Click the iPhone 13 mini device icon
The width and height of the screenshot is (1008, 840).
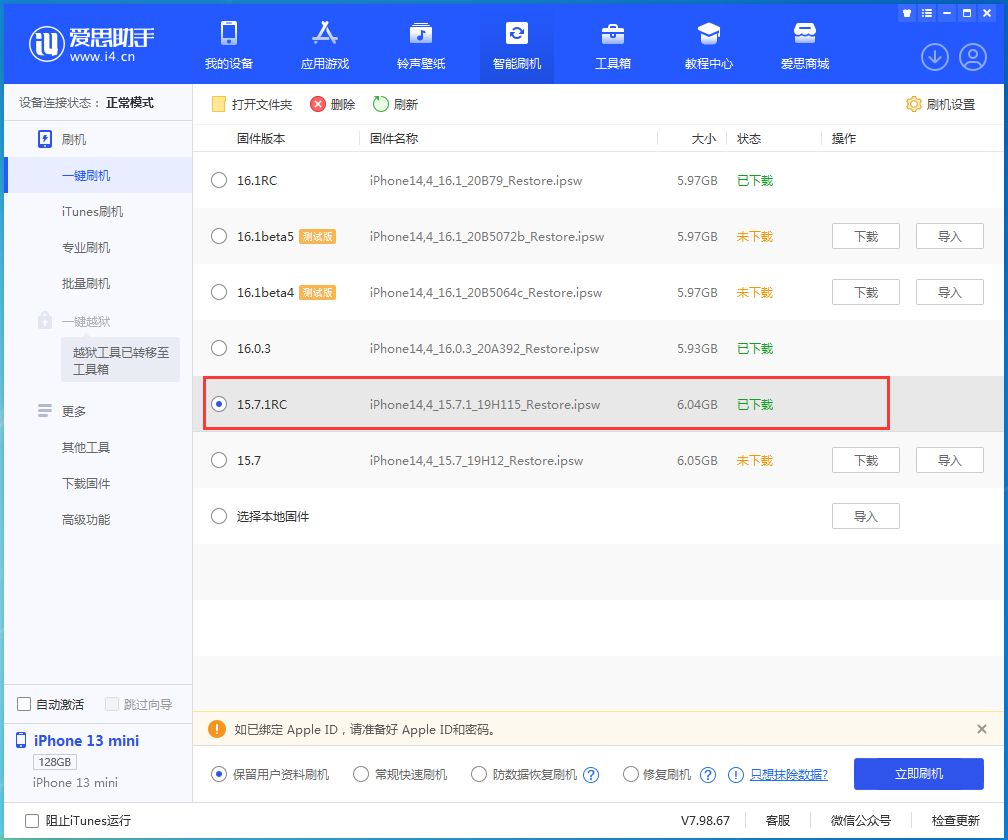coord(21,740)
